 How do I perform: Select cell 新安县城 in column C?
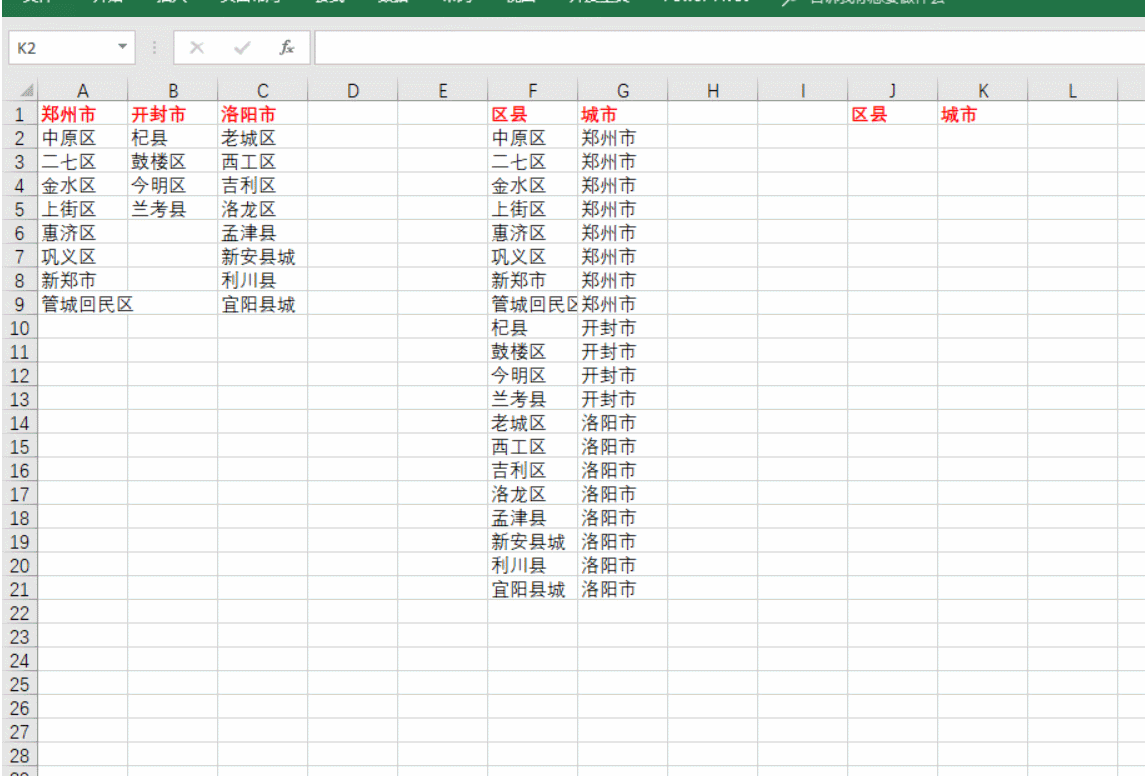tap(263, 256)
